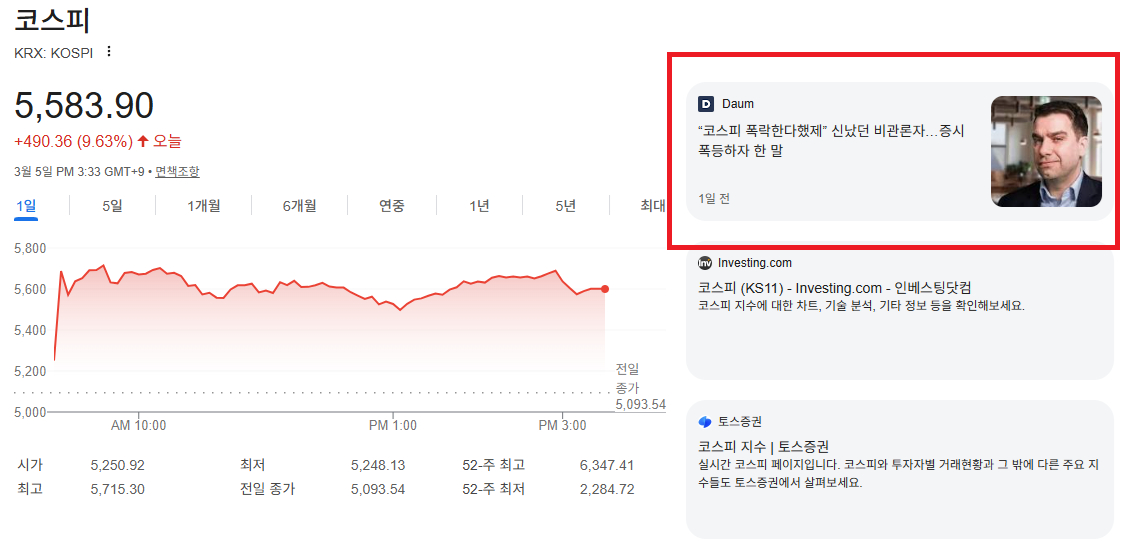This screenshot has width=1124, height=551.
Task: Click the red endpoint dot on chart
Action: tap(605, 289)
